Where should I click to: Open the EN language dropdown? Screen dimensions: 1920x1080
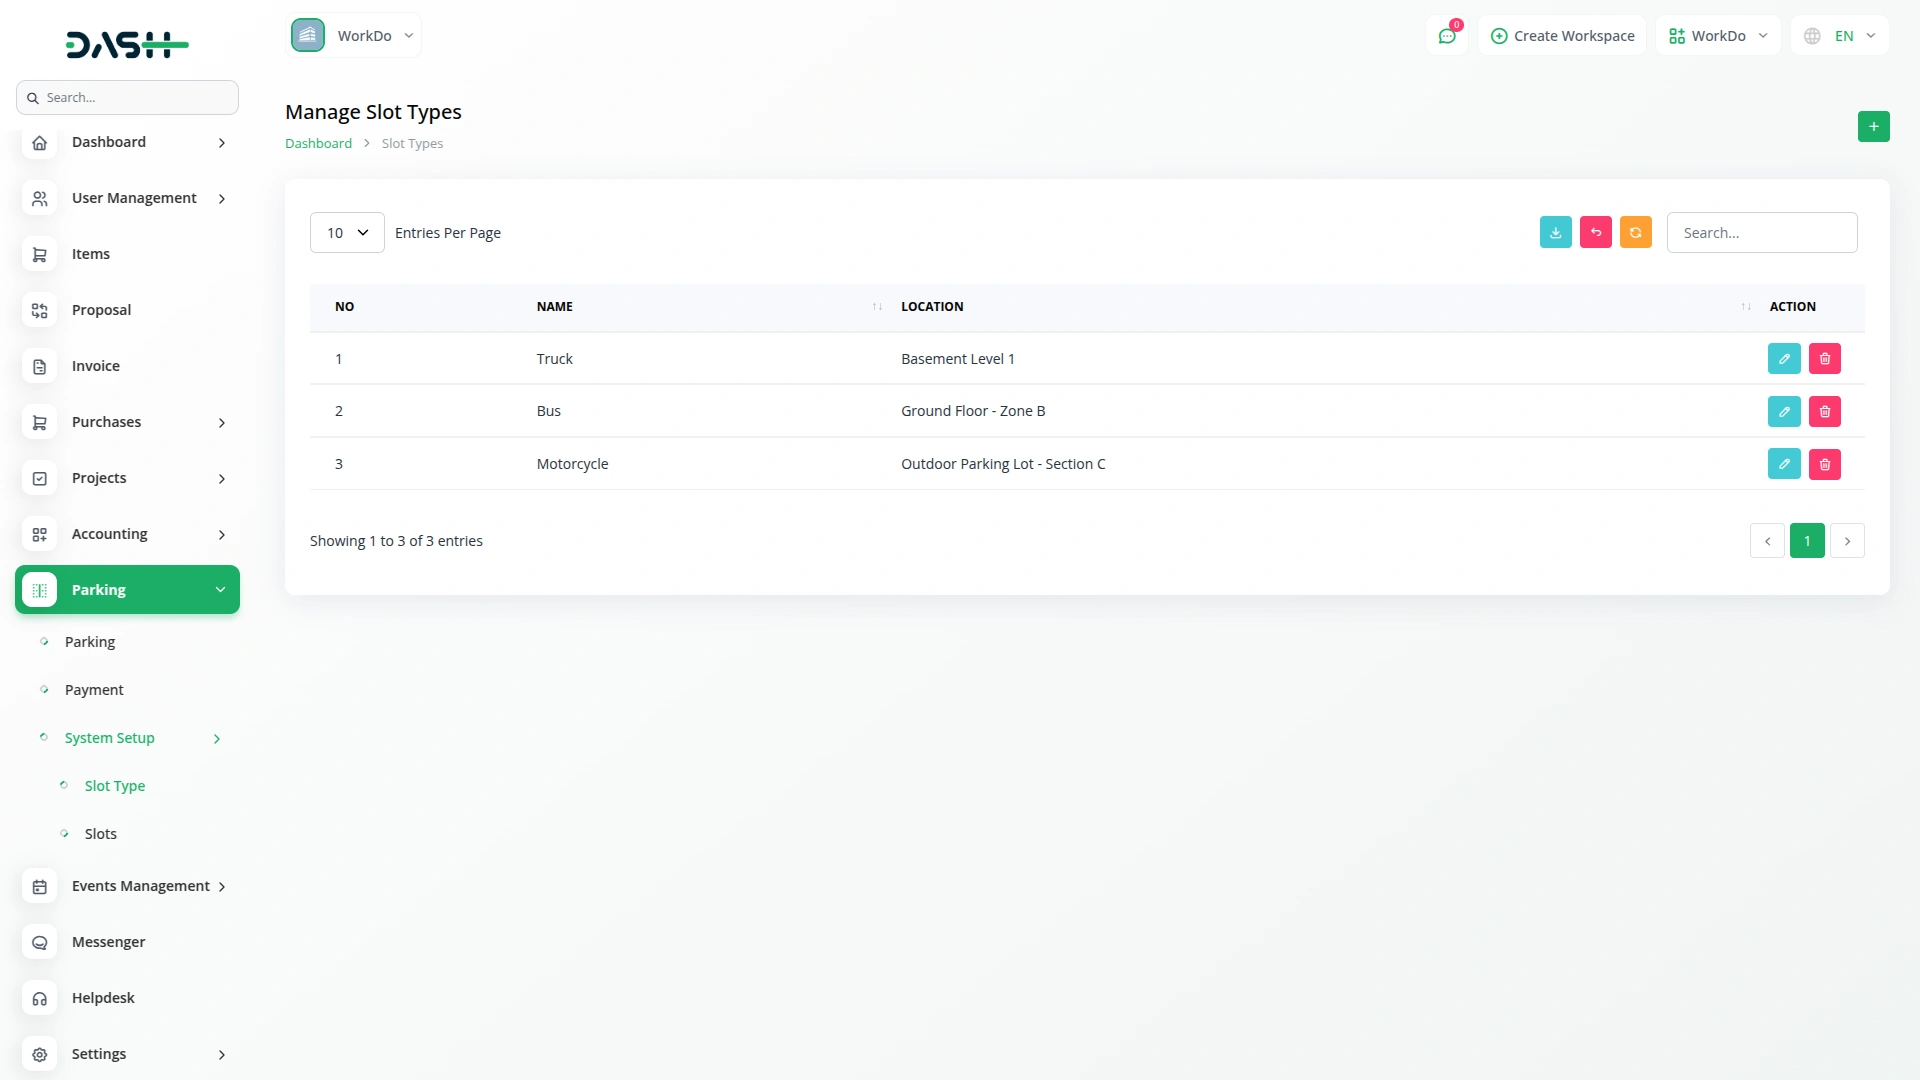tap(1840, 36)
